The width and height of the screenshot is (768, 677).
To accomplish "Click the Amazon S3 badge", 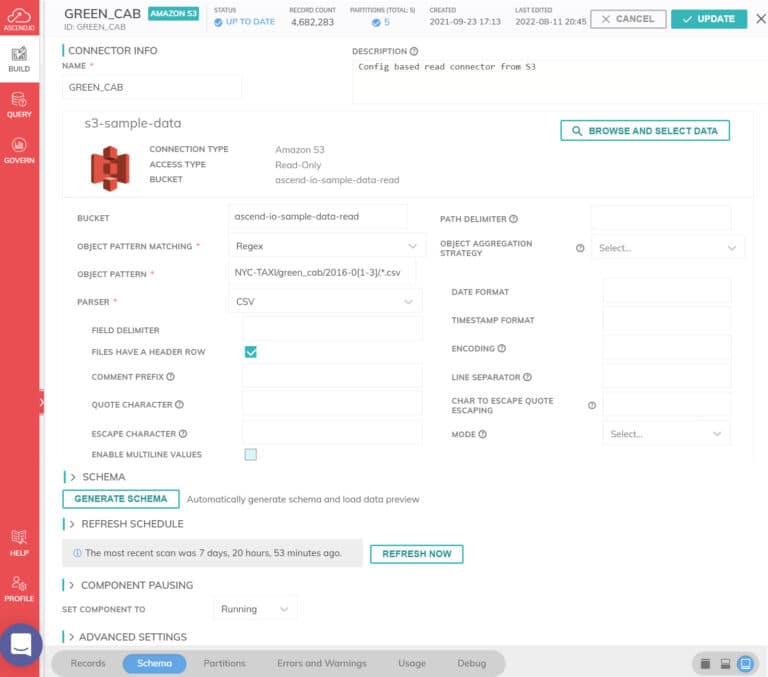I will coord(173,14).
